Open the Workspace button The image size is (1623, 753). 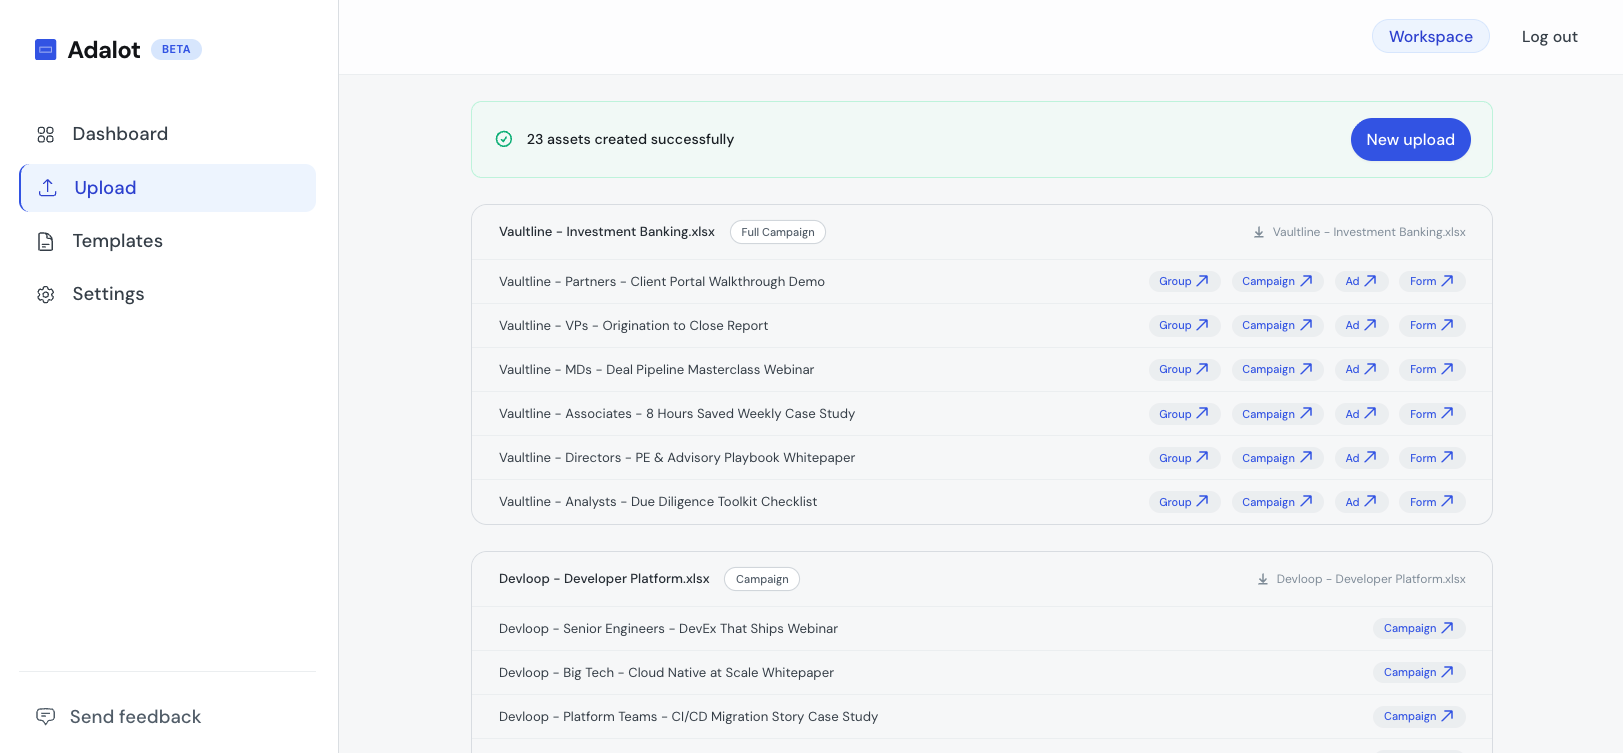pyautogui.click(x=1430, y=37)
